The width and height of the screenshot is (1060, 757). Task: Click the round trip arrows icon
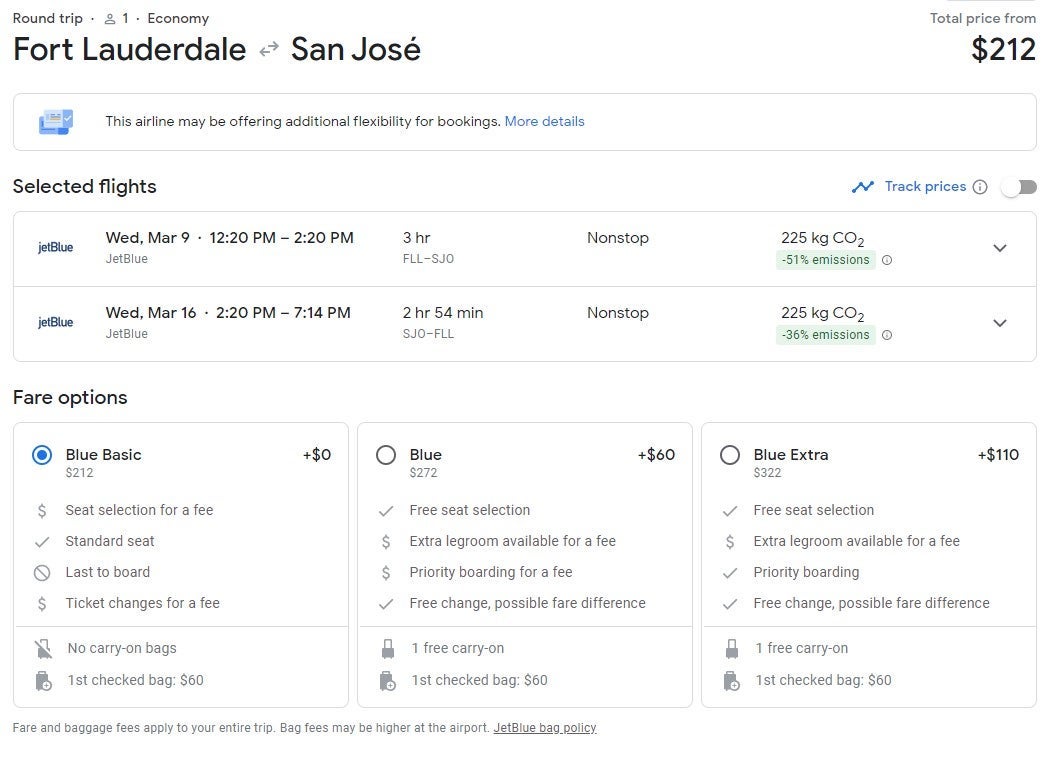(268, 50)
